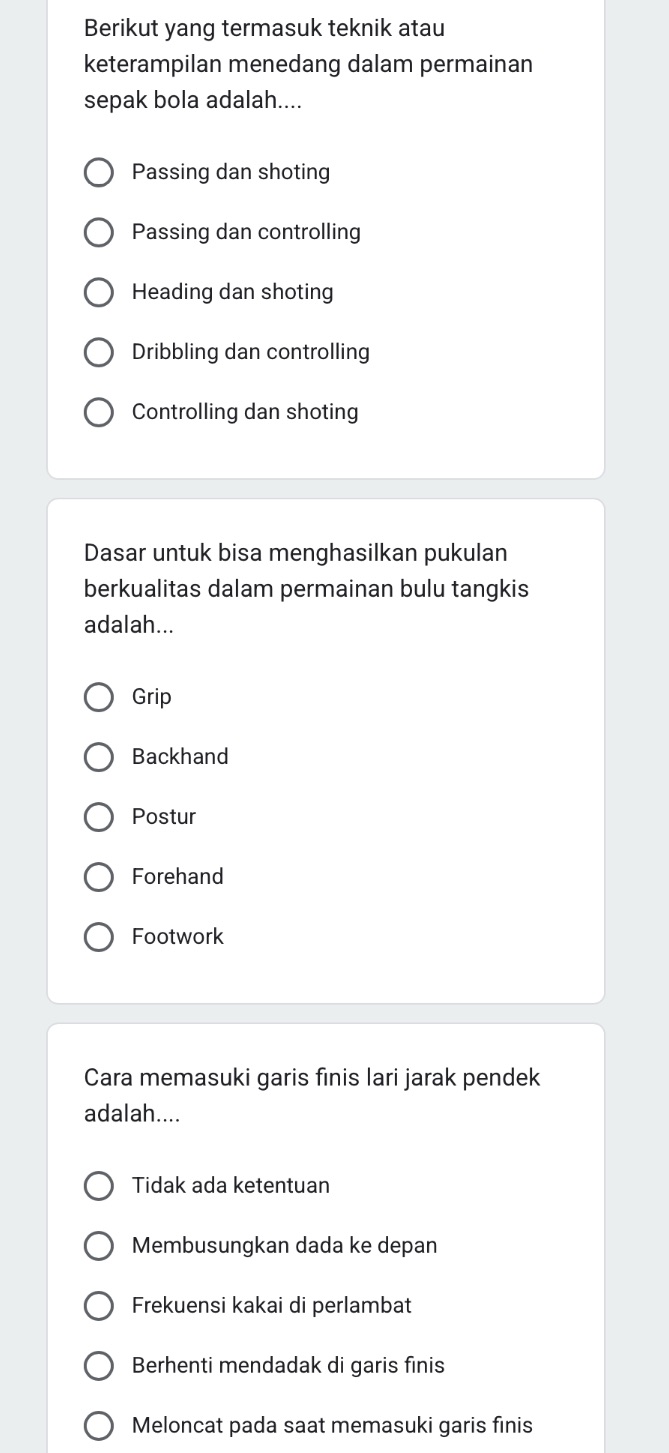
Task: Click the lari jarak pendek question text
Action: 310,1094
